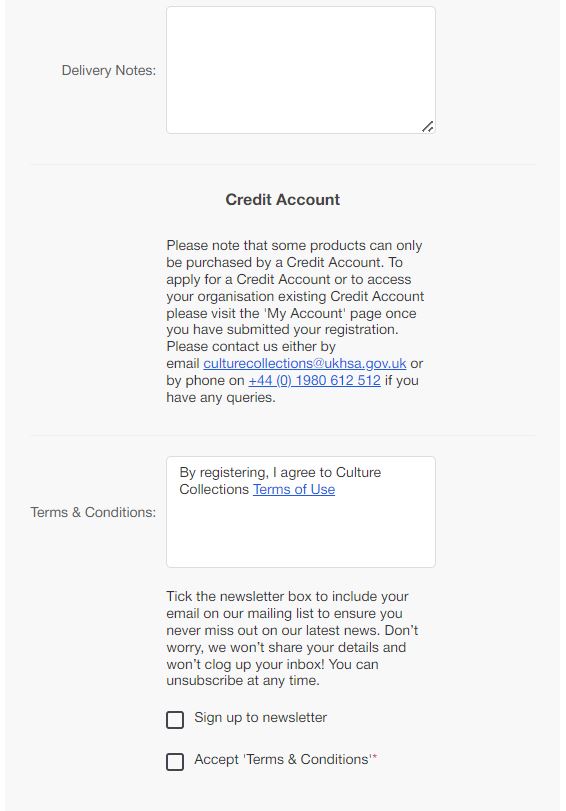Click inside the Delivery Notes text area
This screenshot has height=811, width=566.
(301, 70)
